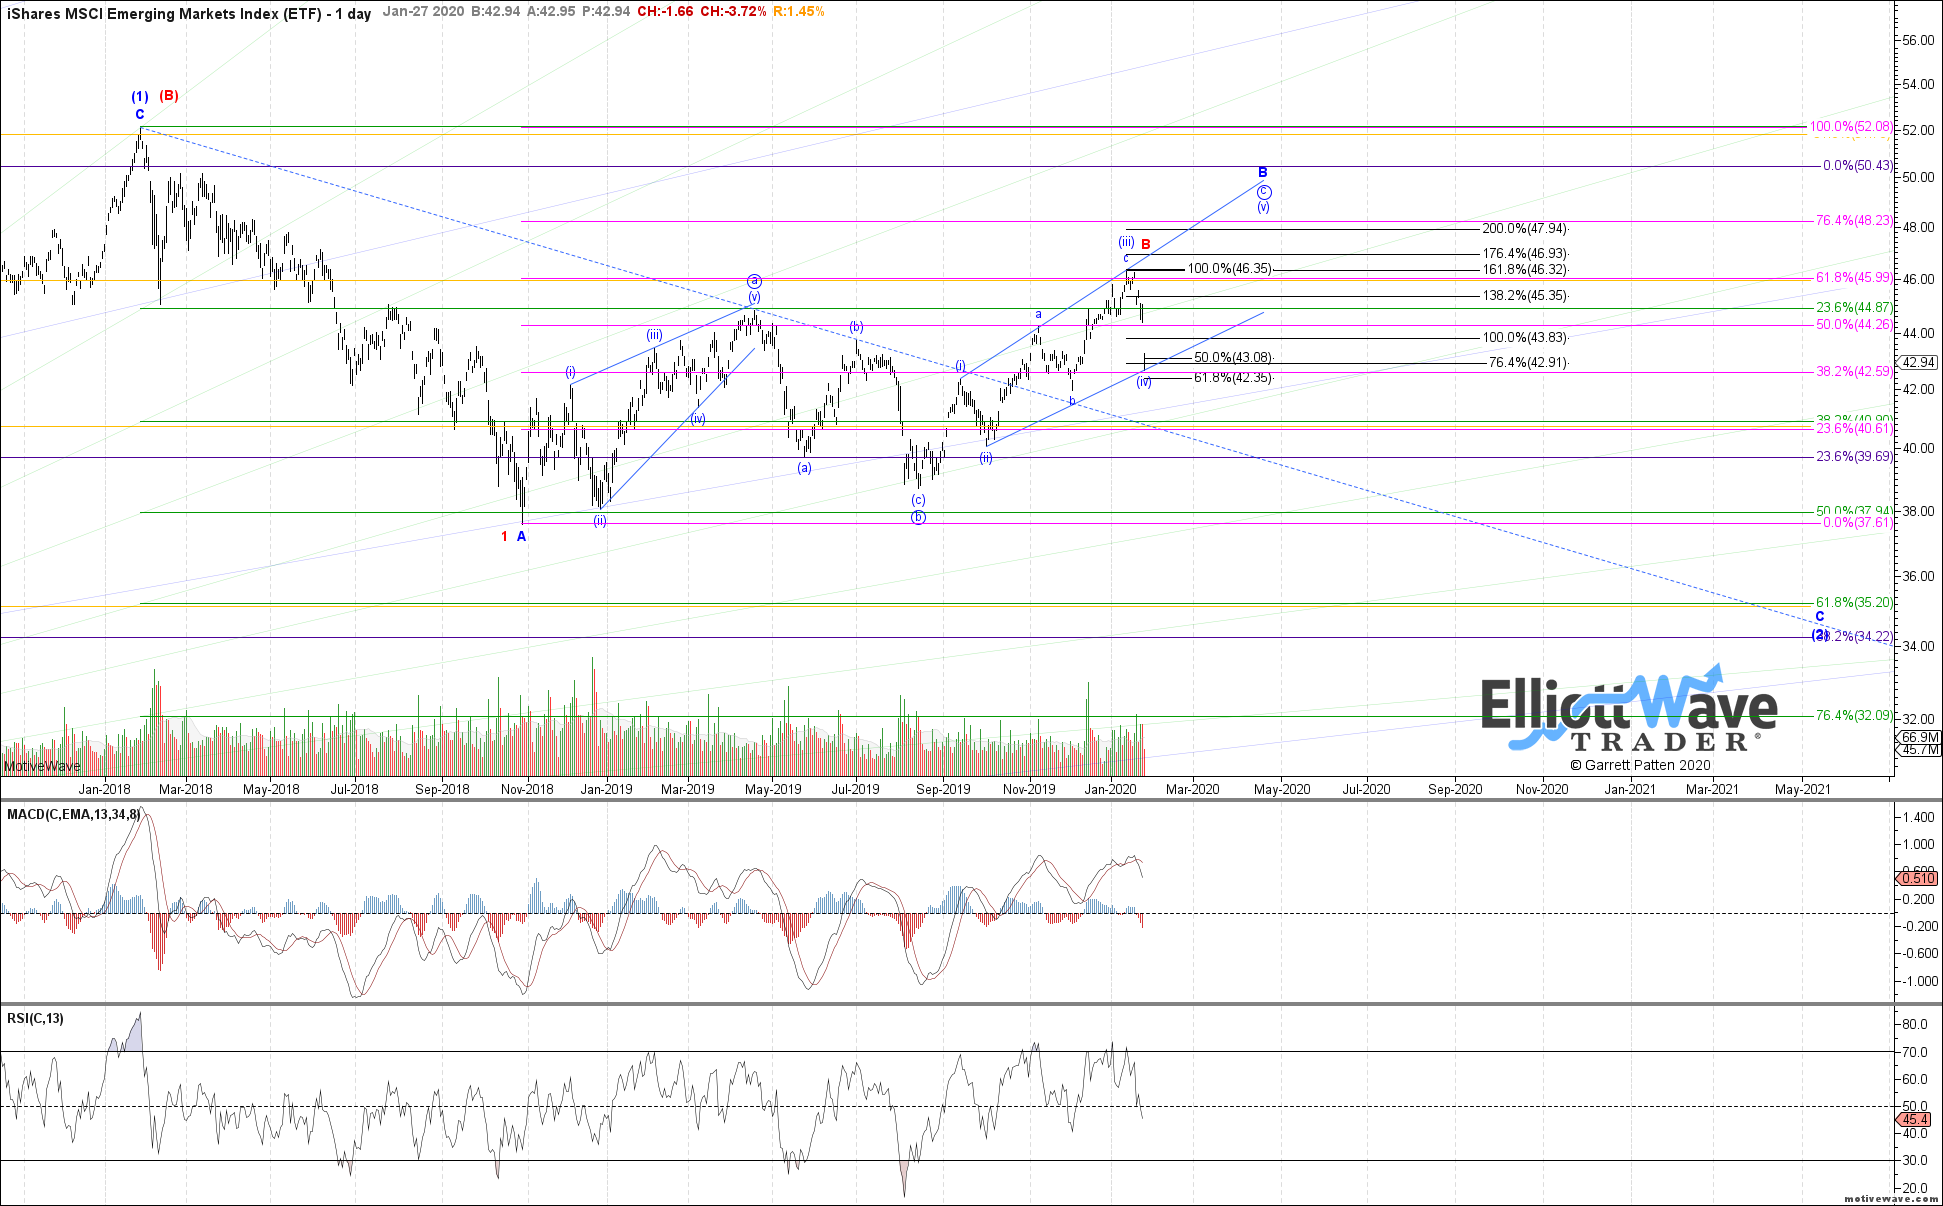The height and width of the screenshot is (1206, 1943).
Task: Click the MACD(C,EMA,13,34,8) study label
Action: coord(73,814)
